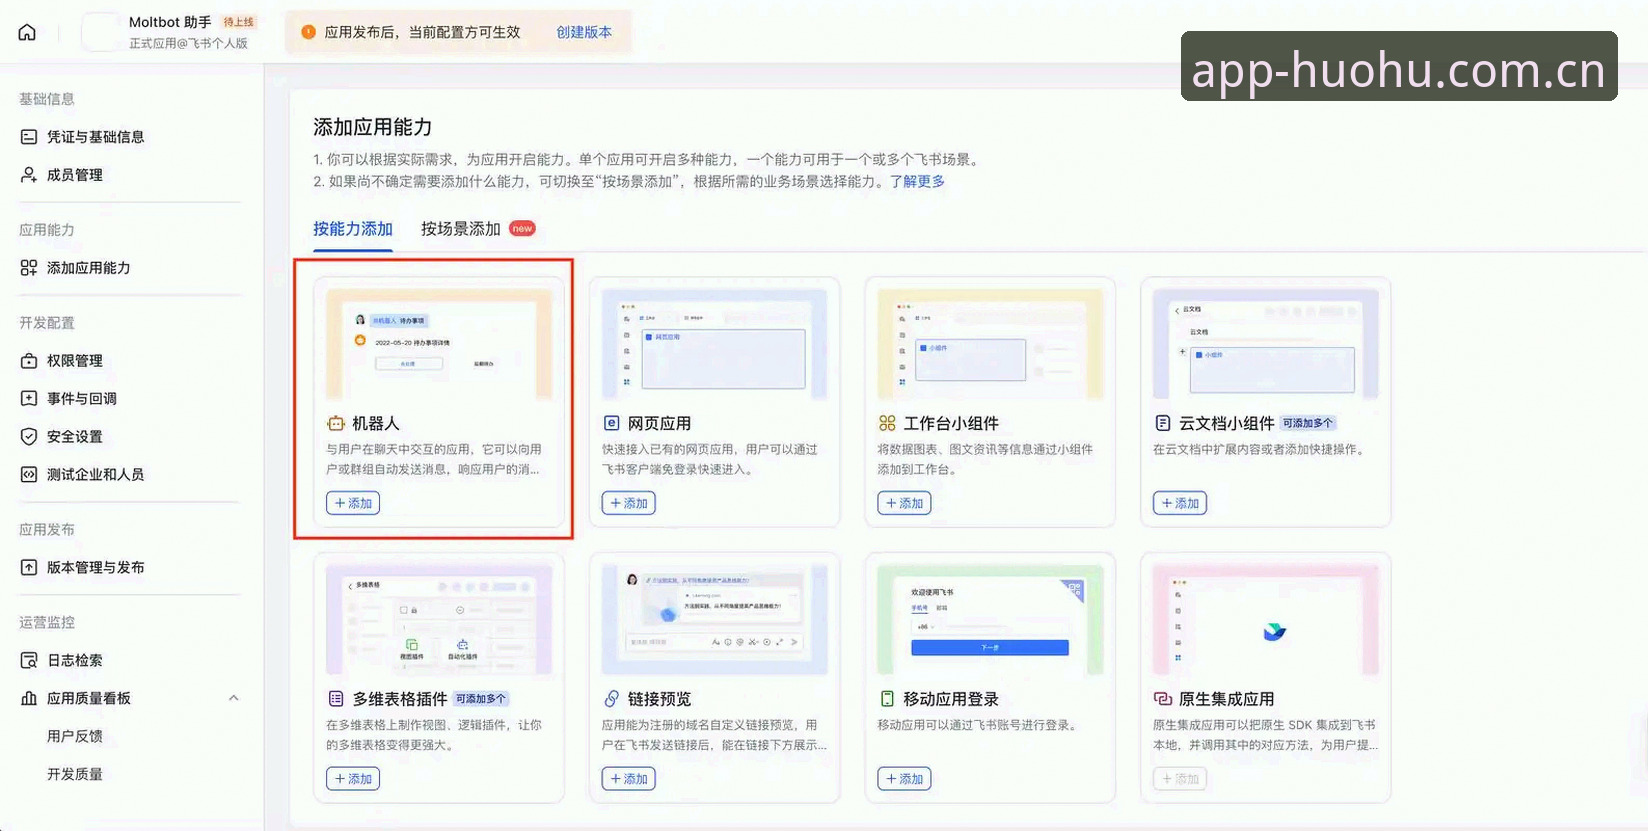This screenshot has width=1648, height=831.
Task: Click the 凭证与基础信息 sidebar icon
Action: 29,137
